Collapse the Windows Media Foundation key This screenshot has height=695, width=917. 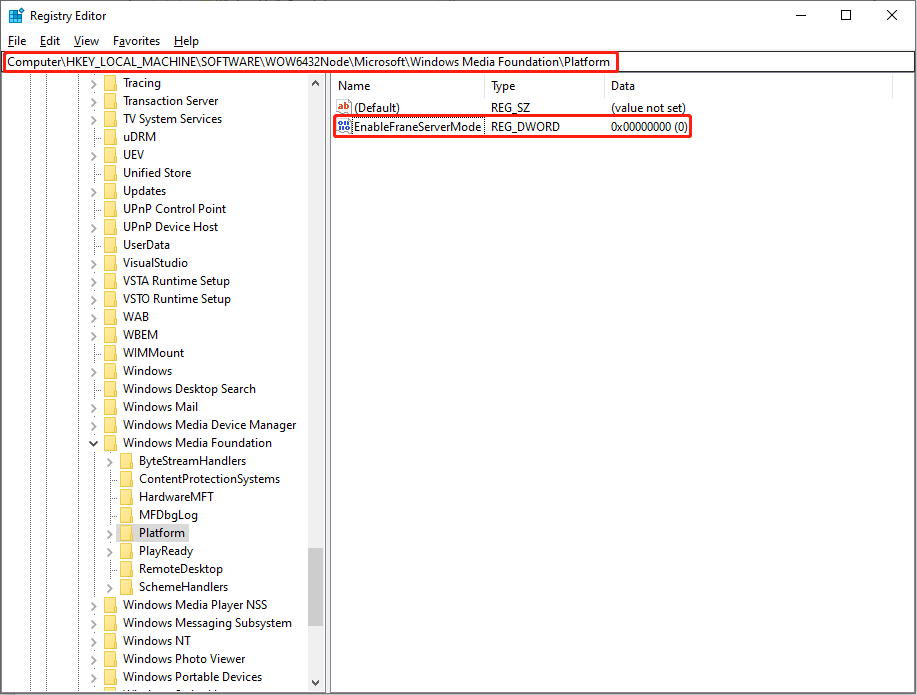94,443
